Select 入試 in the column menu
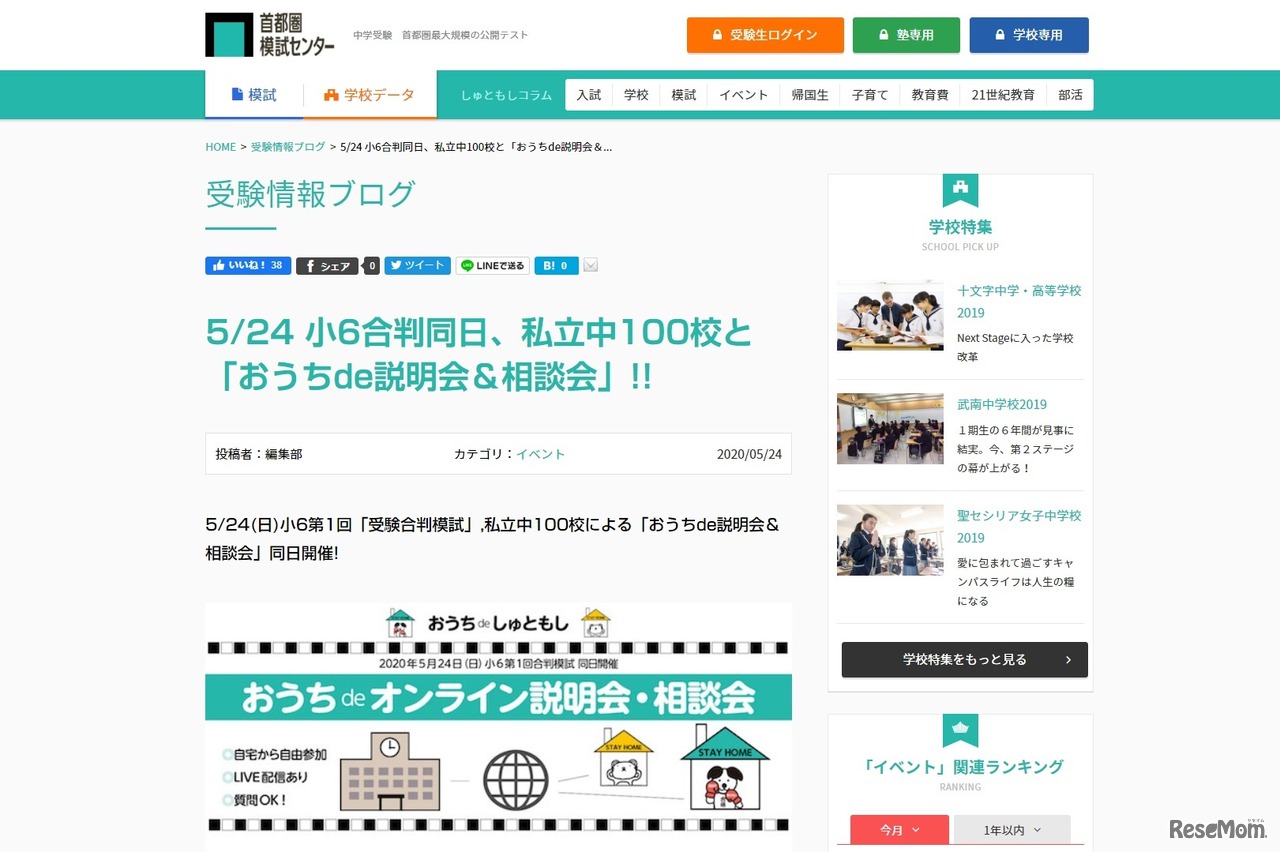1280x852 pixels. (x=589, y=95)
